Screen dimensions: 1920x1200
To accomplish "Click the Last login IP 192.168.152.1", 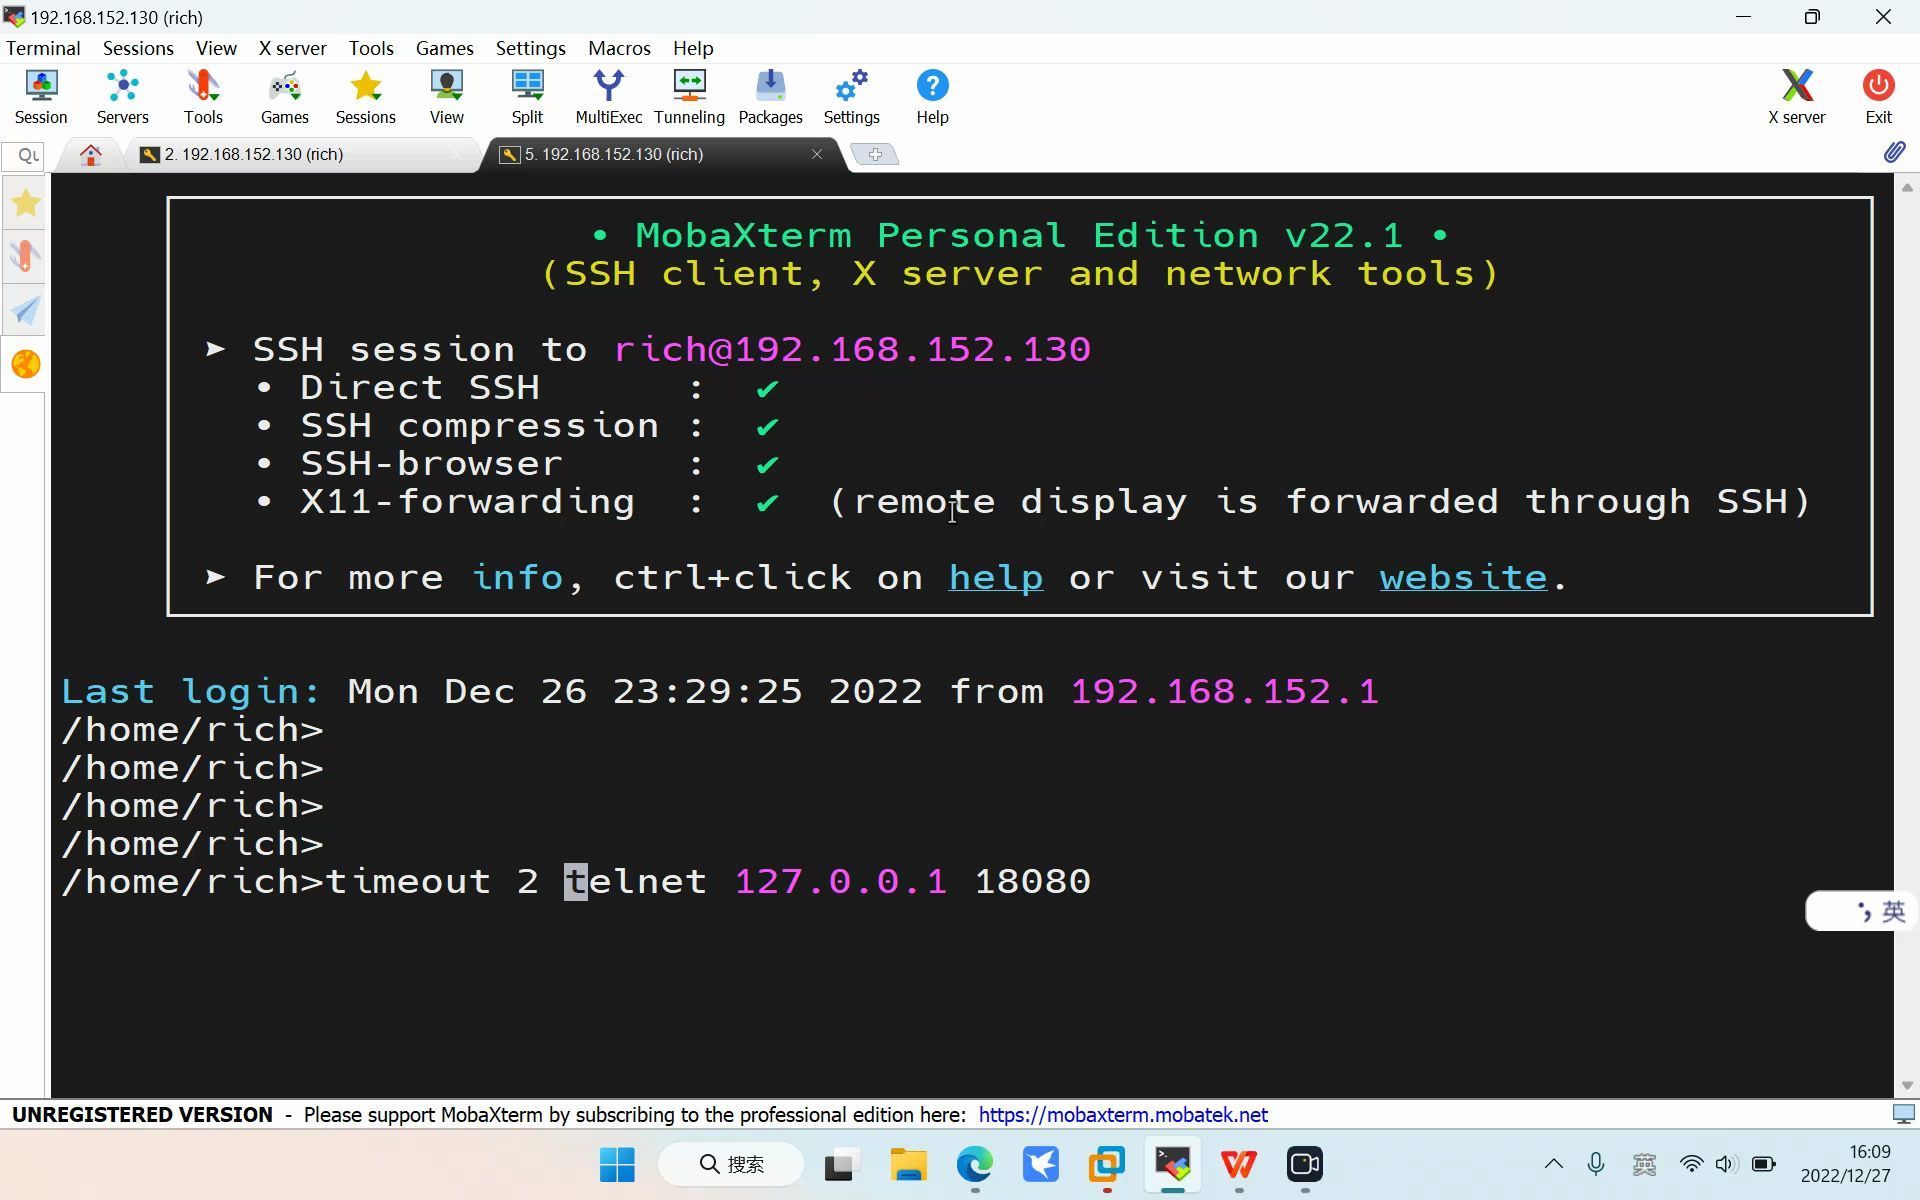I will click(x=1224, y=692).
